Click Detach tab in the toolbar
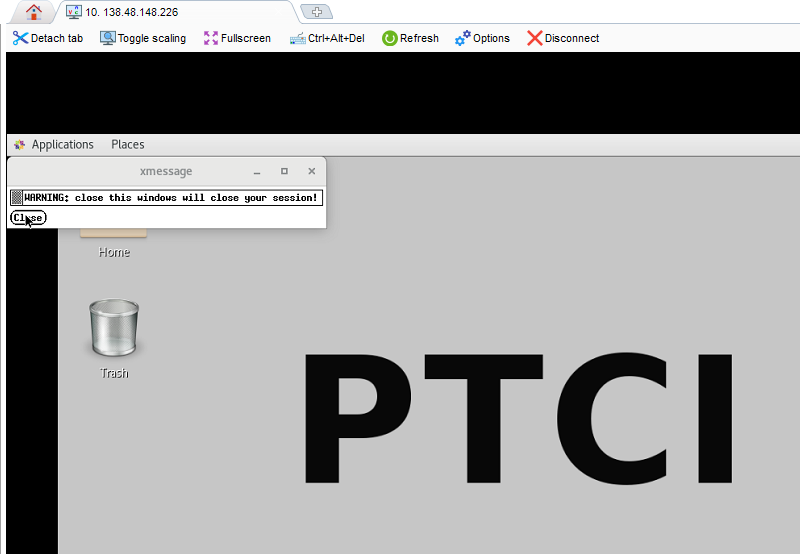This screenshot has height=554, width=800. click(47, 38)
